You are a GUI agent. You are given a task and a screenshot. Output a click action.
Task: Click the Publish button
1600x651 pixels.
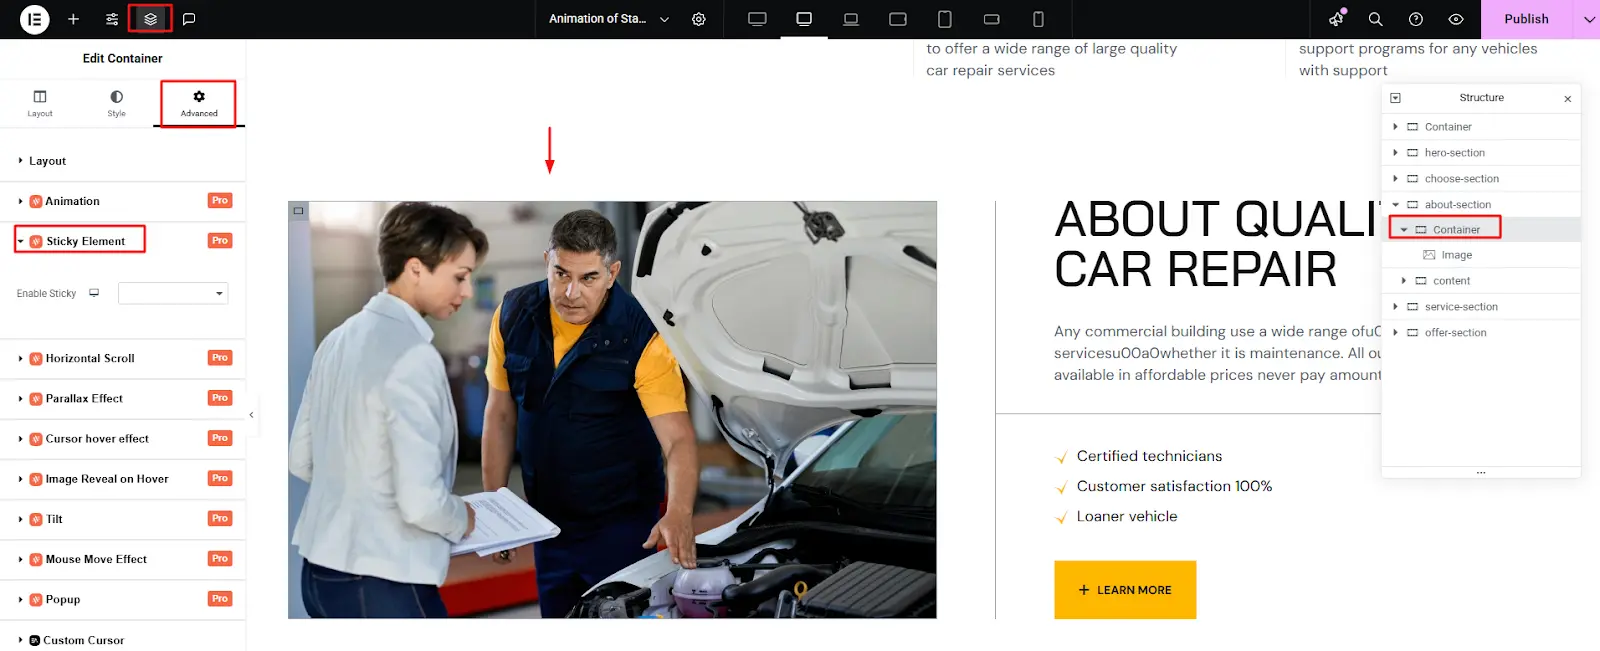tap(1526, 19)
